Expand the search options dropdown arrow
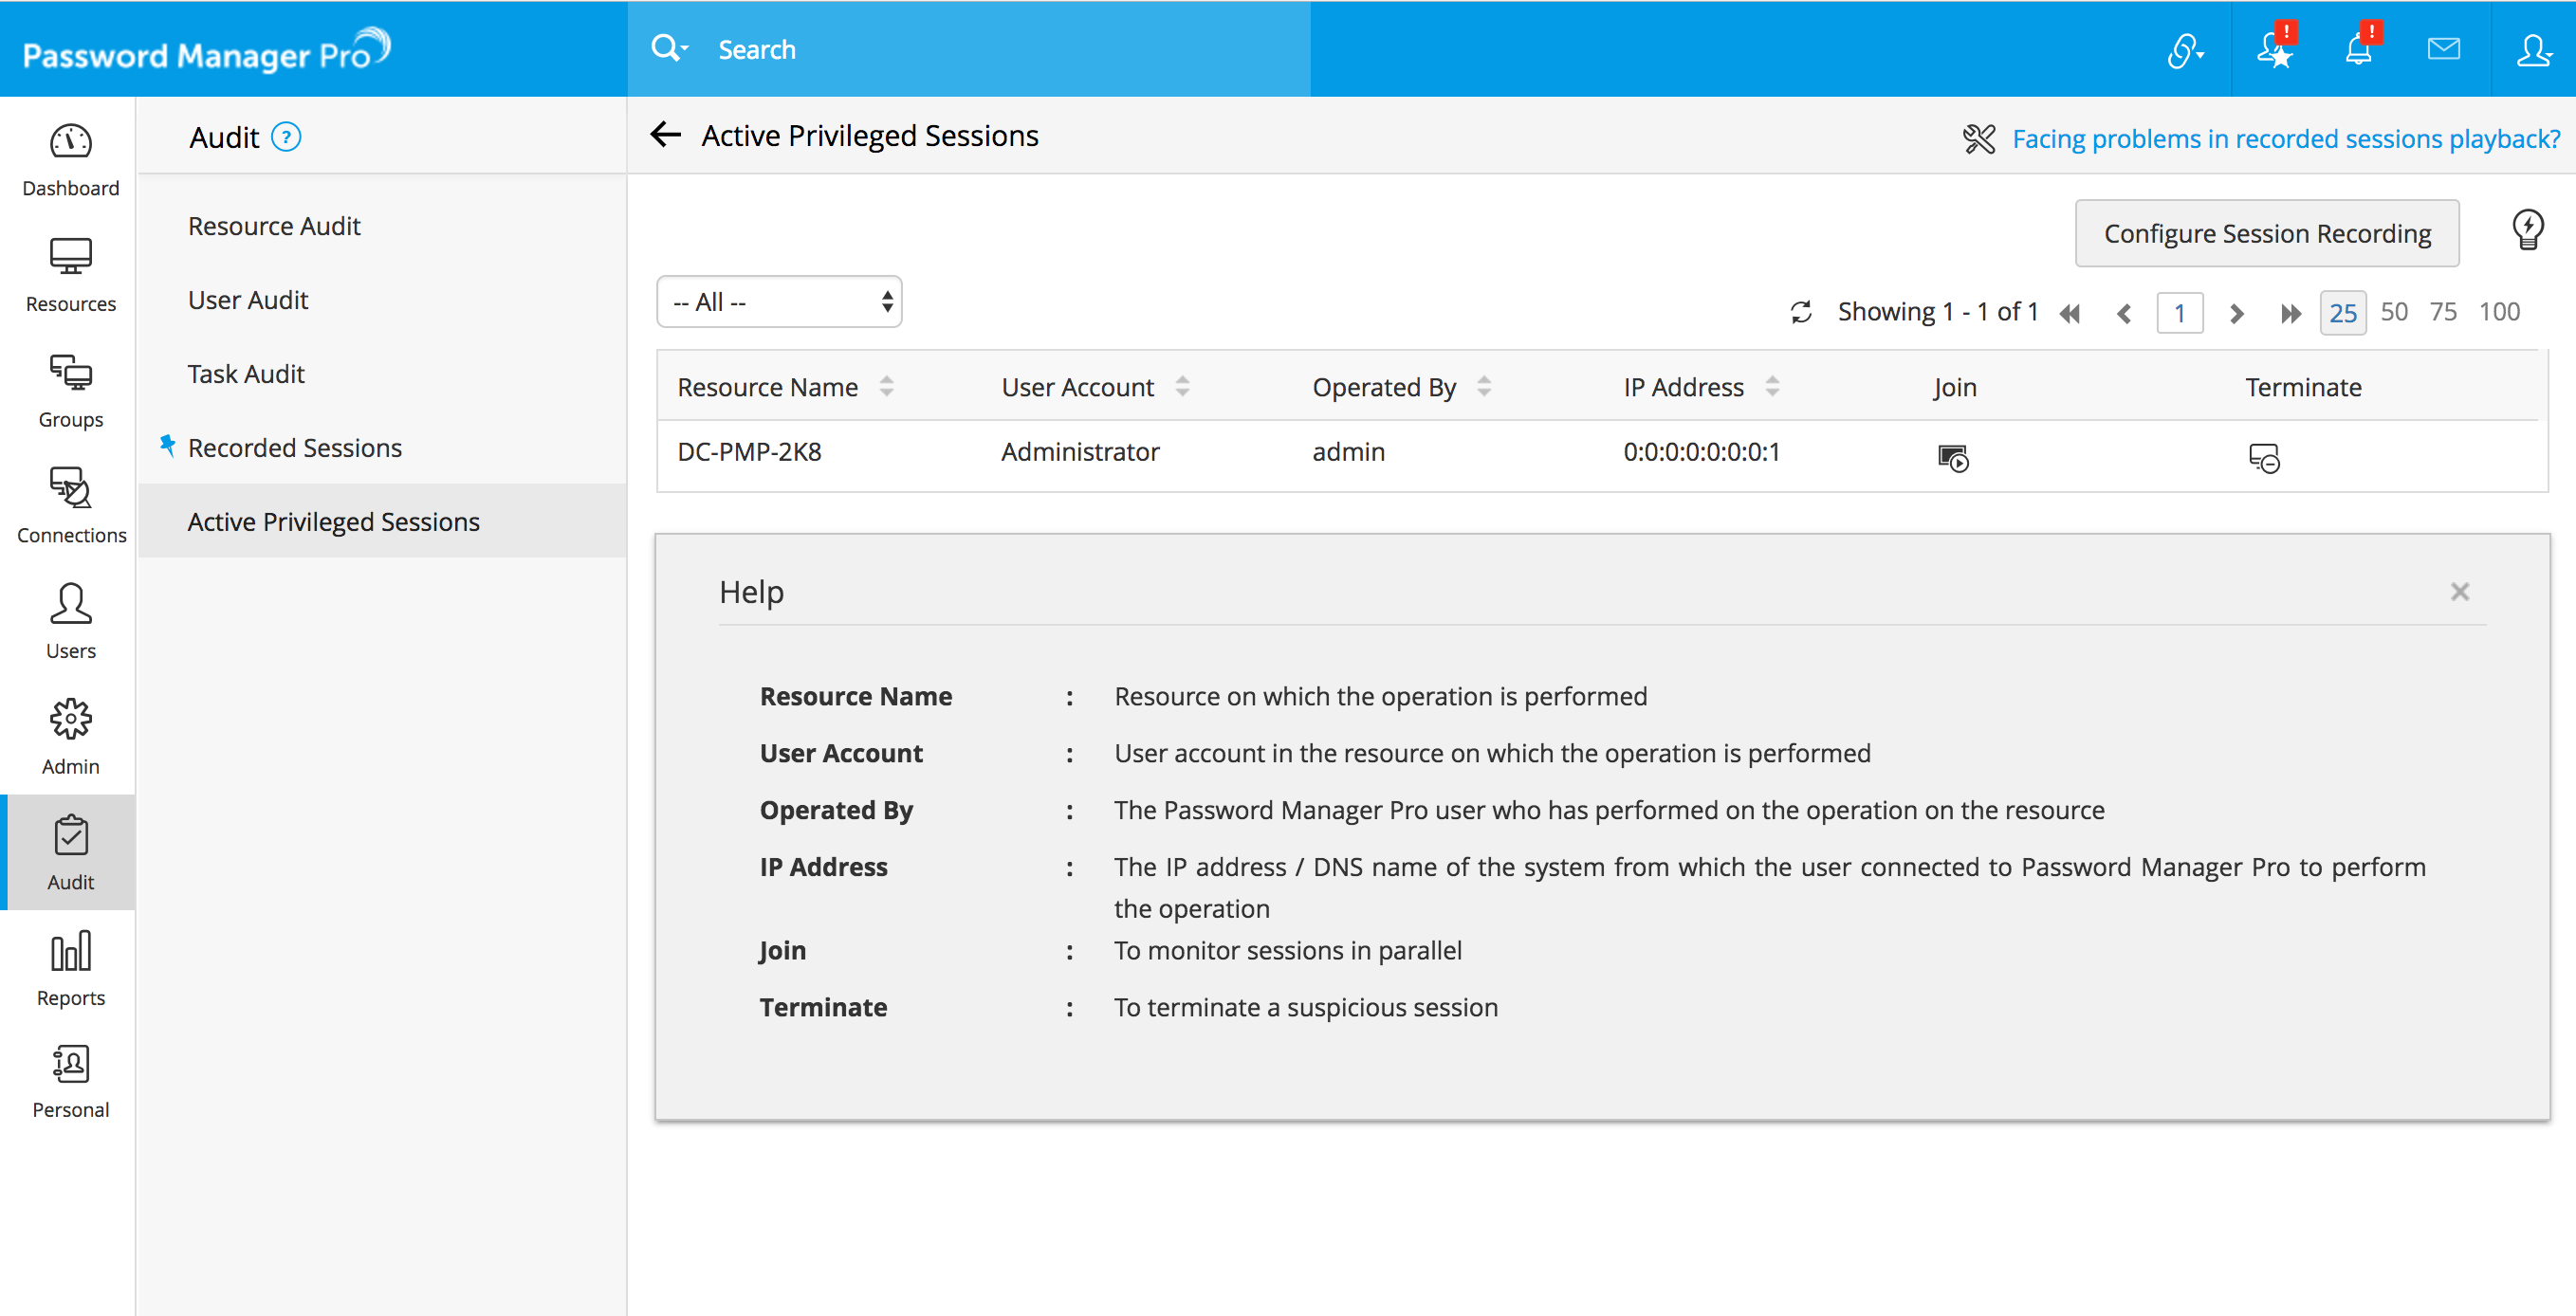The height and width of the screenshot is (1316, 2576). click(685, 47)
